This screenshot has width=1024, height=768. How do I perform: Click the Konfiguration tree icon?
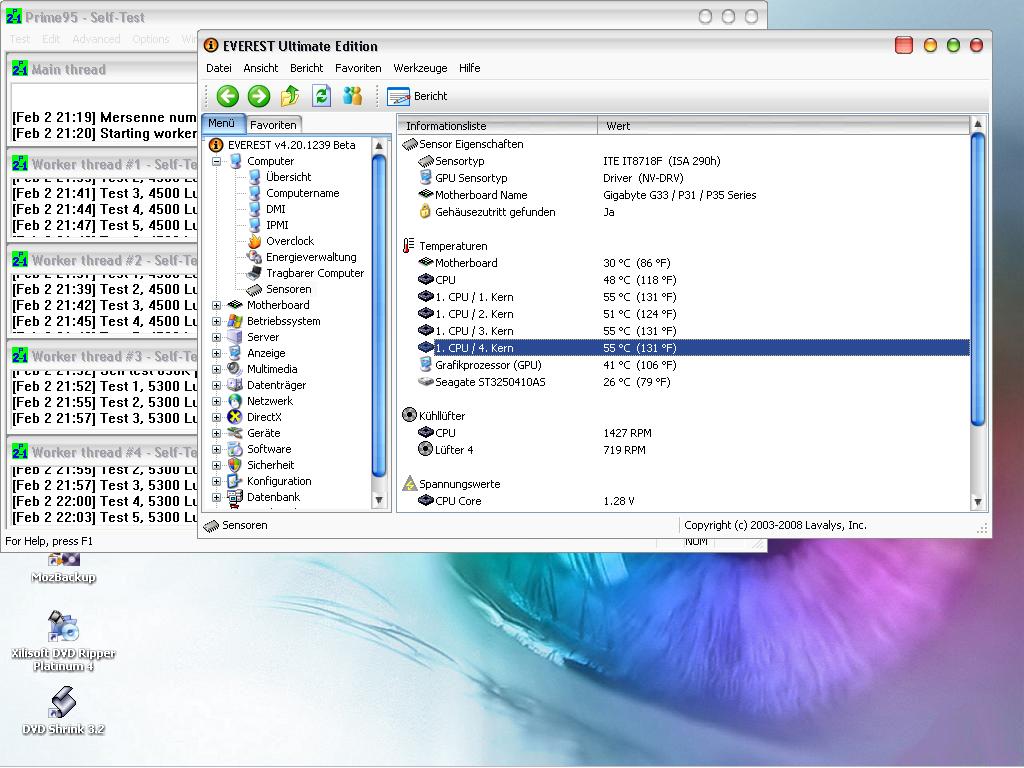(x=235, y=481)
